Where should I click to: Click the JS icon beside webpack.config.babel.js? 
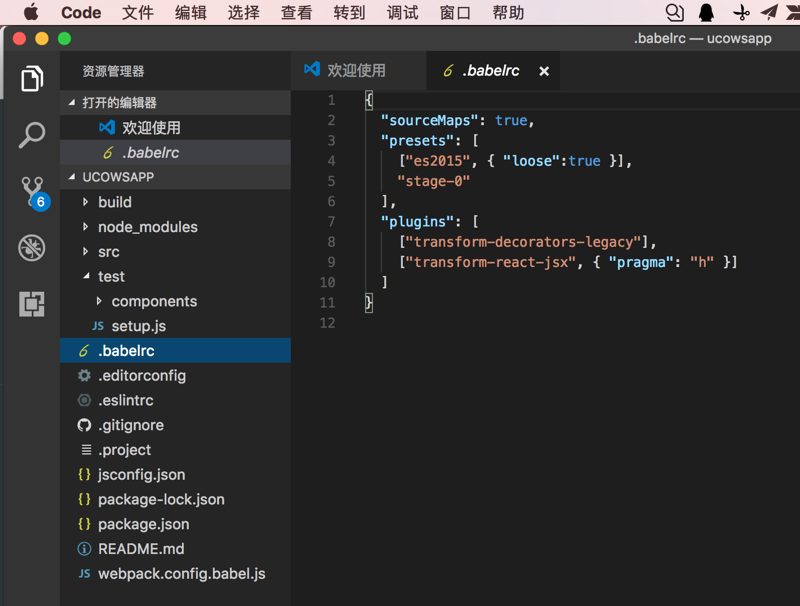pos(84,574)
